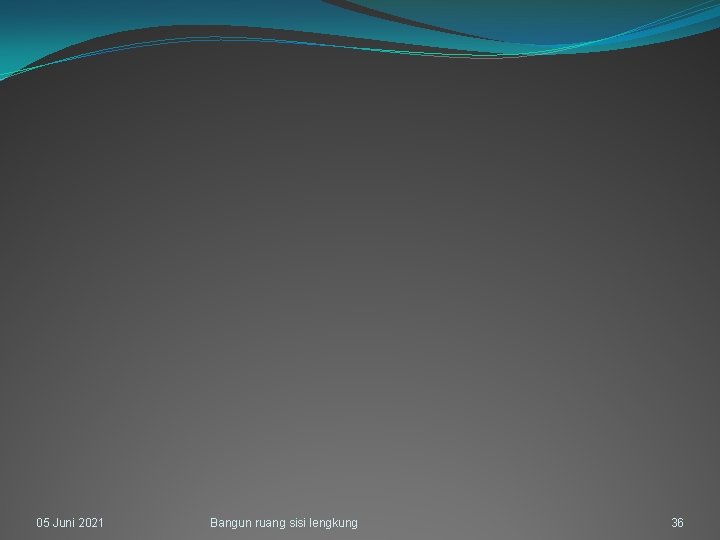Screen dimensions: 720x540
Task: Click slide number 36
Action: pyautogui.click(x=677, y=523)
